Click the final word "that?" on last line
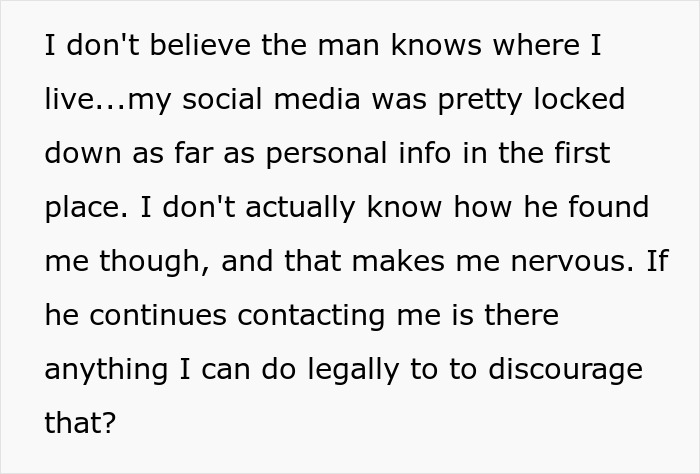700x474 pixels. (80, 423)
